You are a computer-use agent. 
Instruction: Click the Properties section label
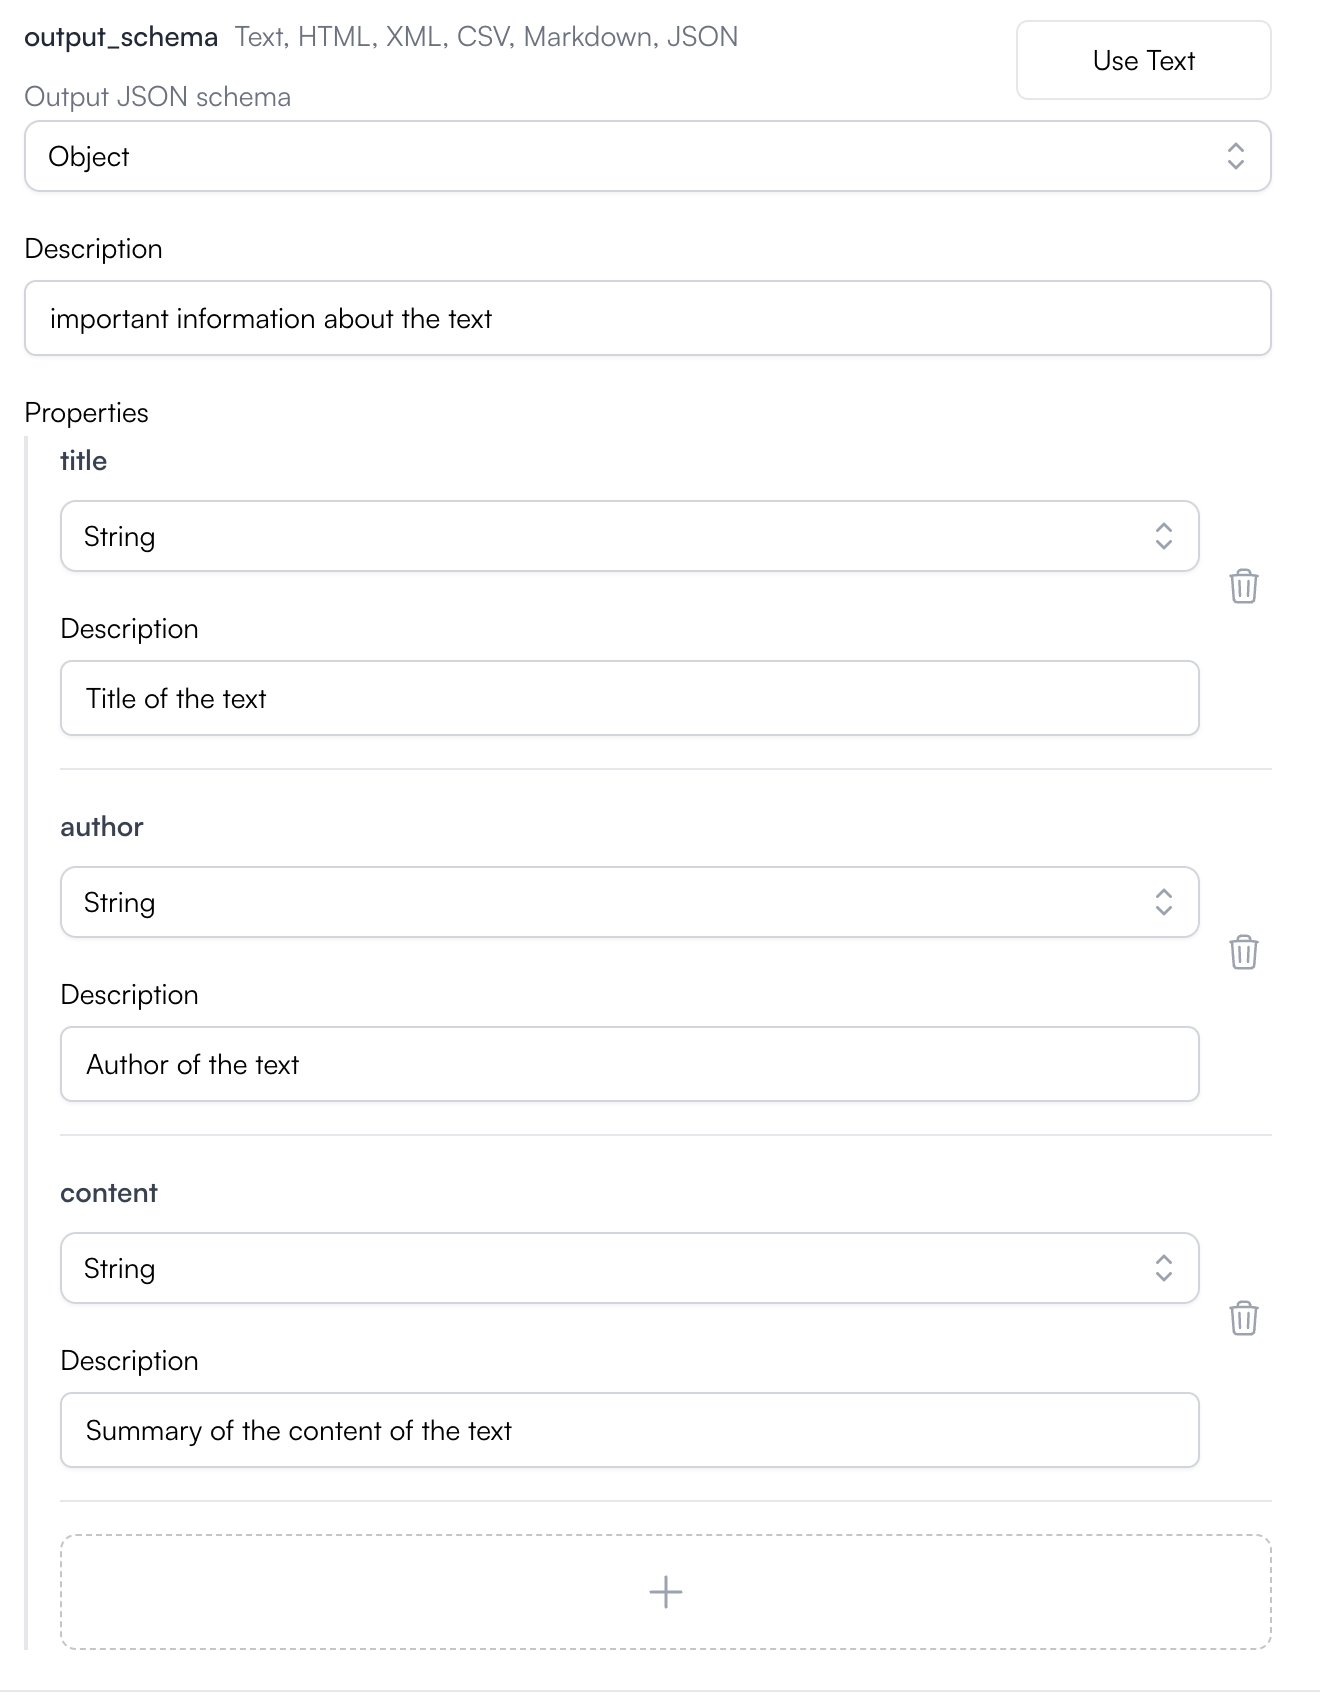pos(86,413)
